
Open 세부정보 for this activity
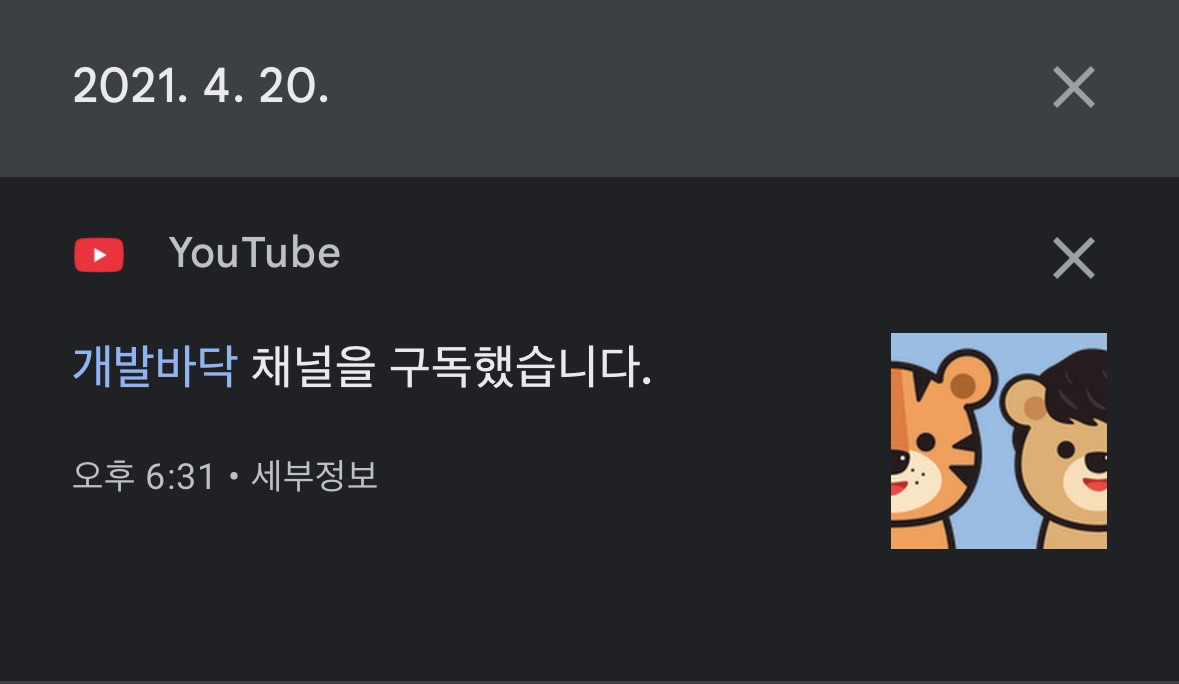[314, 476]
